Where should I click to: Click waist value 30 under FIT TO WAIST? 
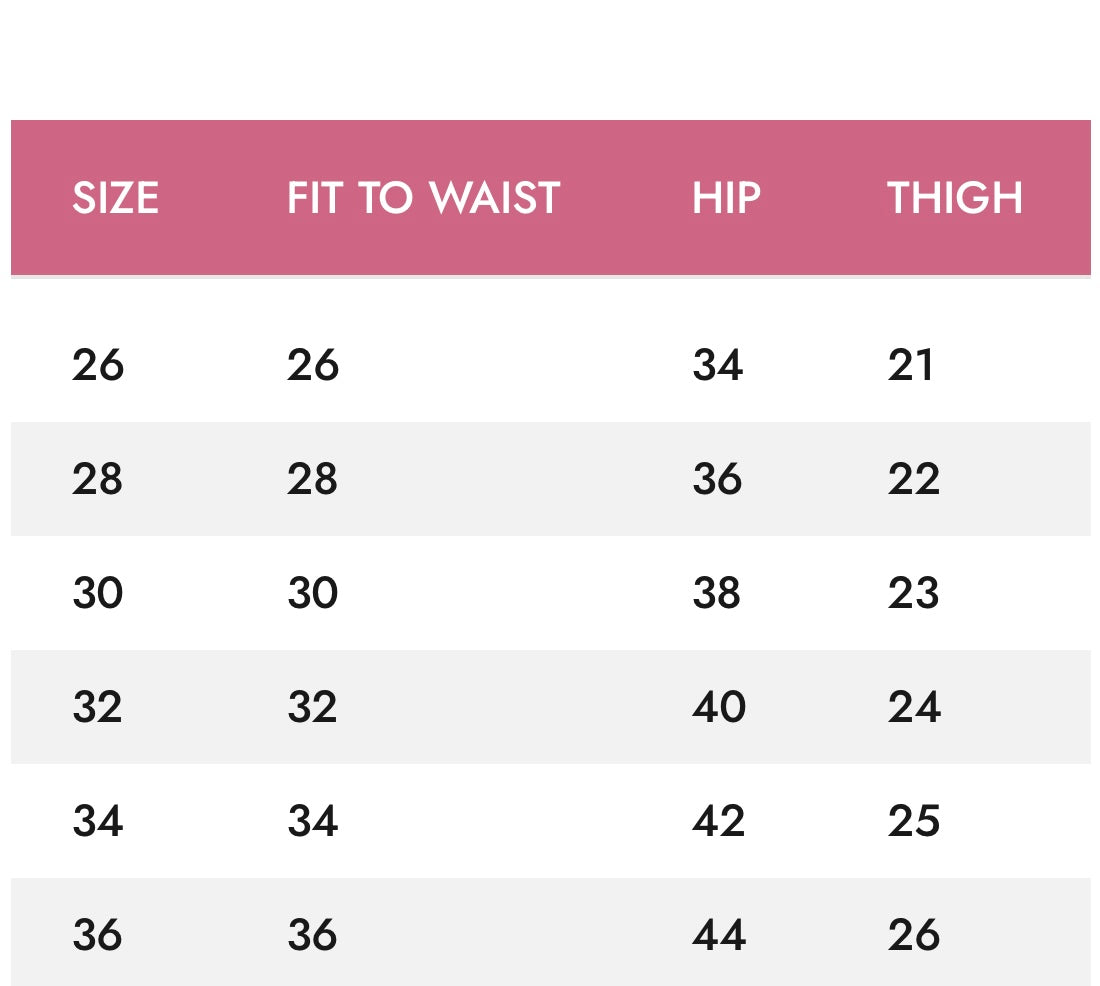pyautogui.click(x=313, y=593)
